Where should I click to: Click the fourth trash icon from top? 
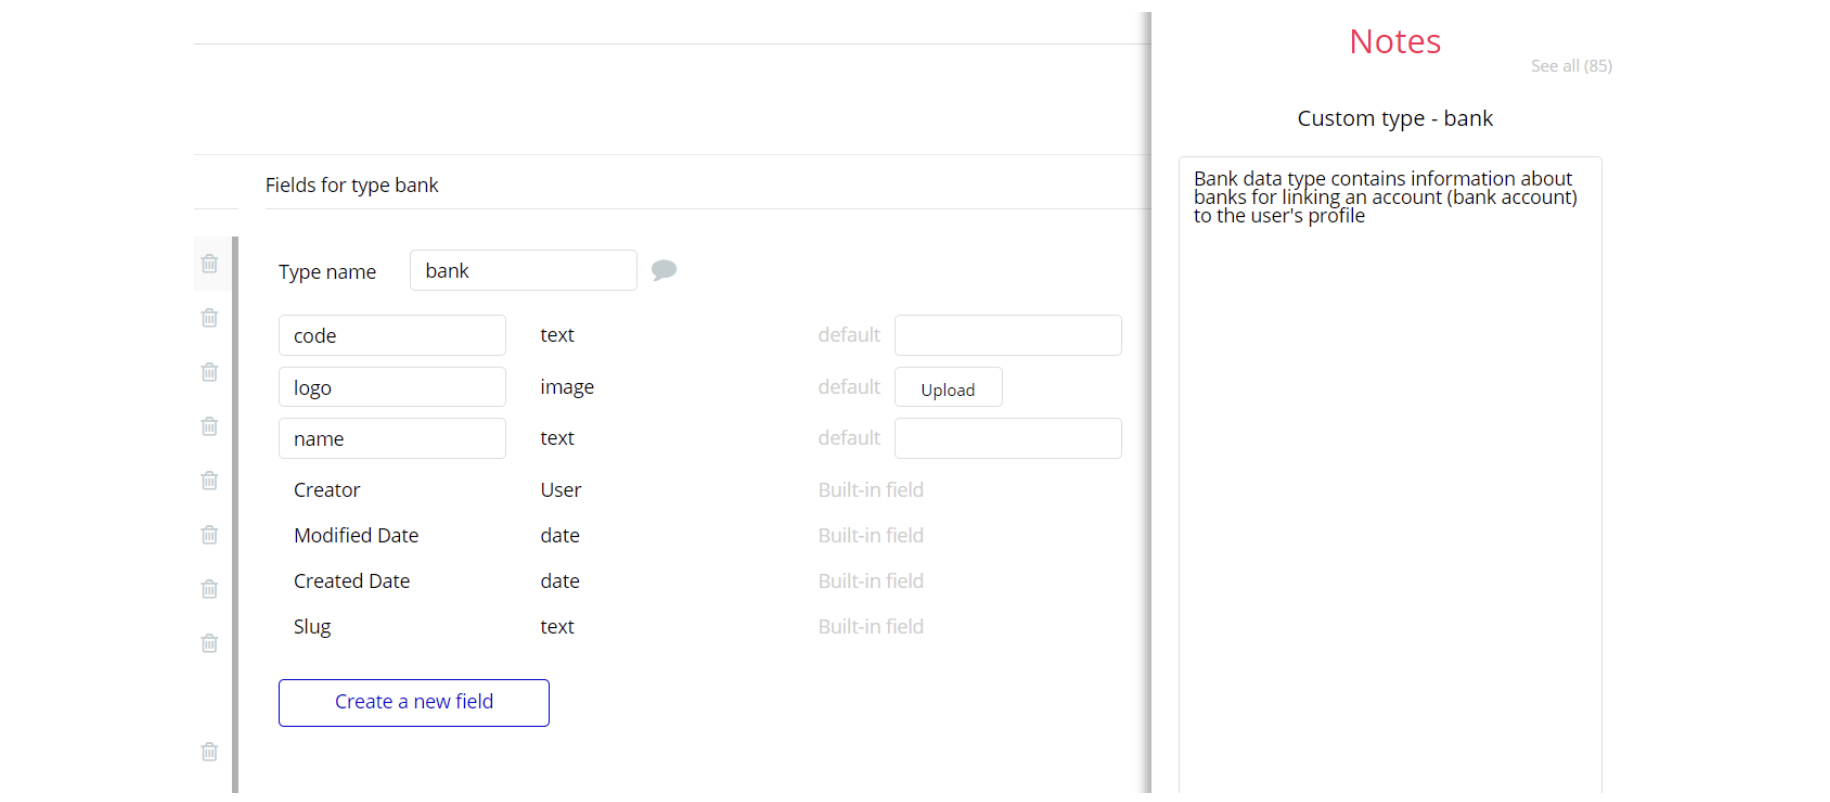209,426
